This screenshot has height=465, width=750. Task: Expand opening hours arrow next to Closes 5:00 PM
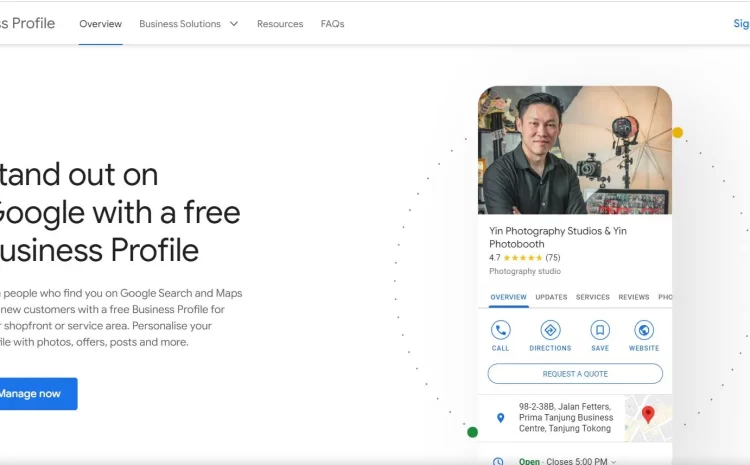click(613, 461)
